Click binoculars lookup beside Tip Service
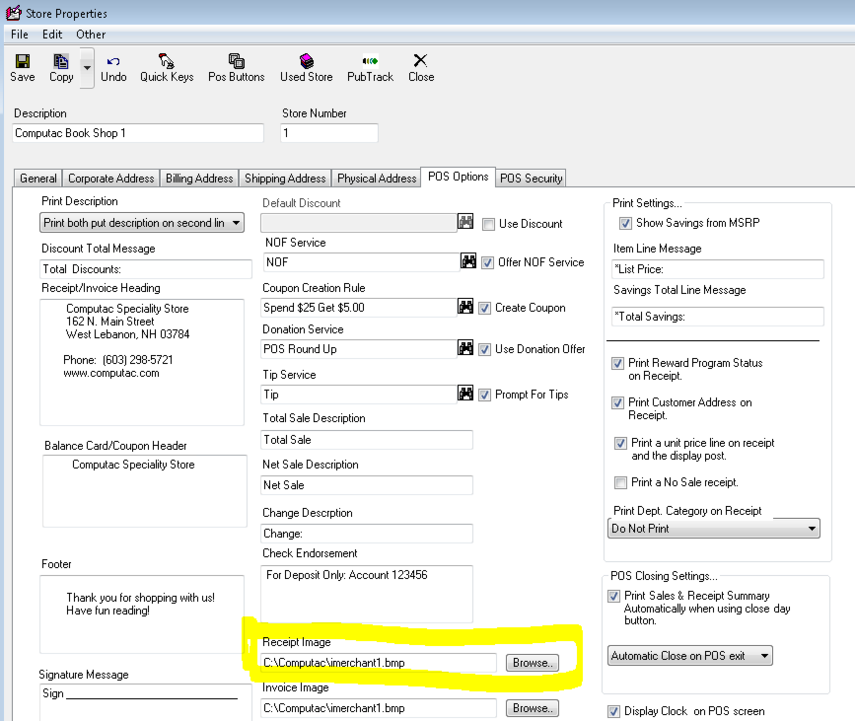 [465, 393]
